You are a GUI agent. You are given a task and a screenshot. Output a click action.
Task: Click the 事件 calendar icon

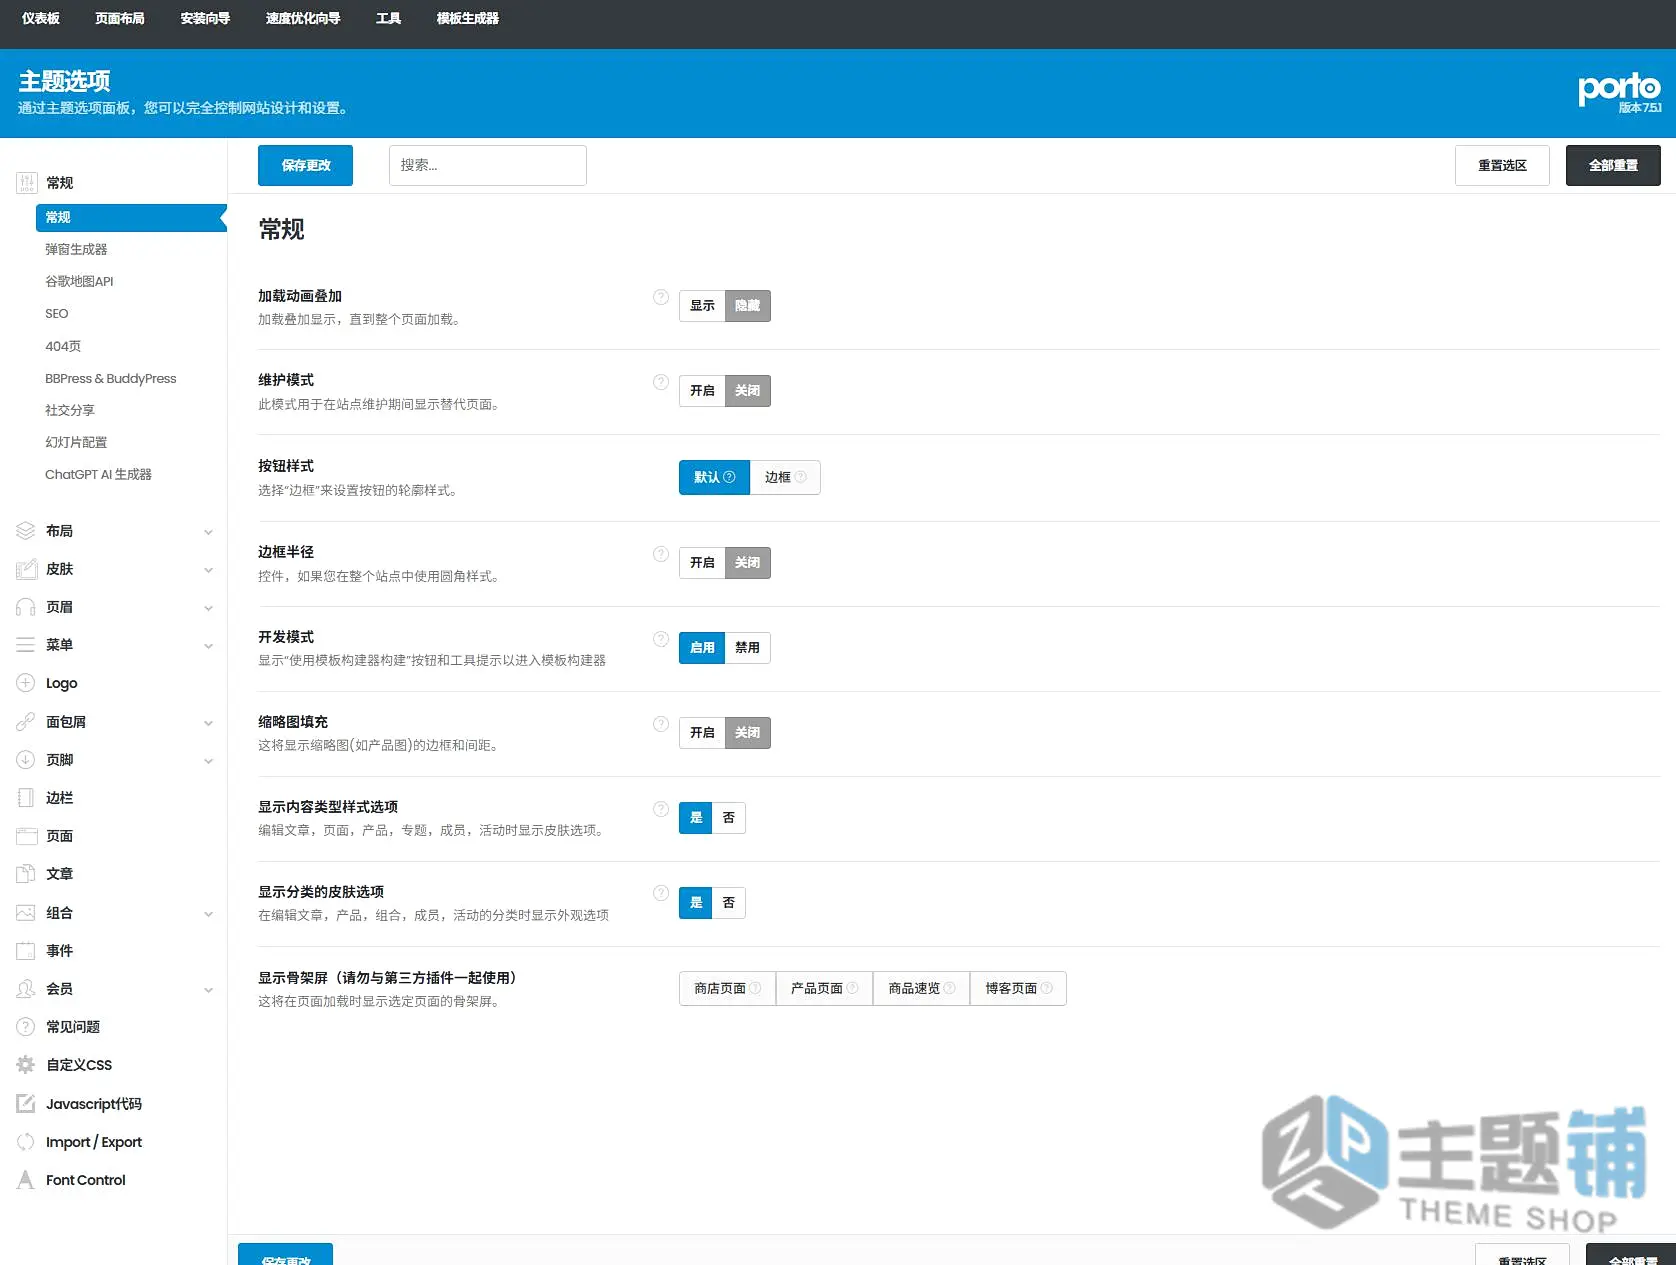point(26,951)
